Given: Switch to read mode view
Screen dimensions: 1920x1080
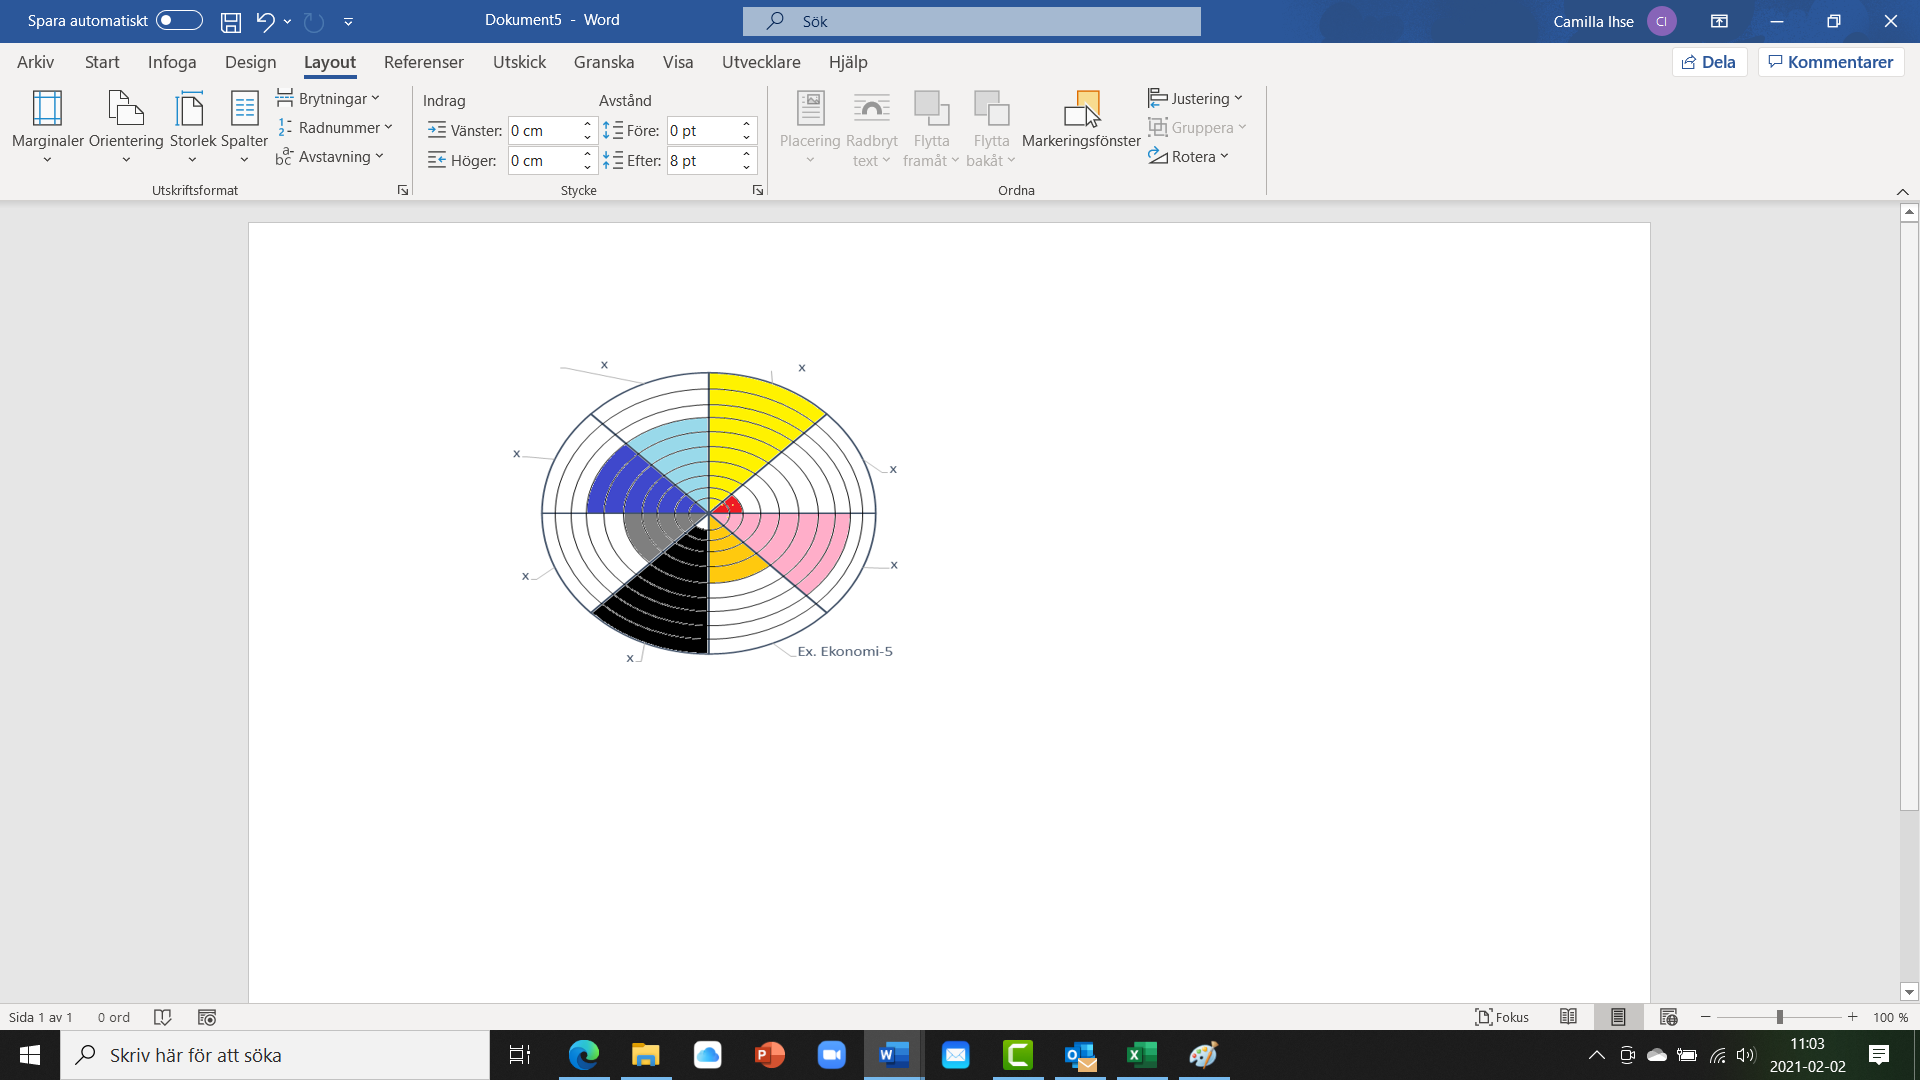Looking at the screenshot, I should pos(1568,1017).
